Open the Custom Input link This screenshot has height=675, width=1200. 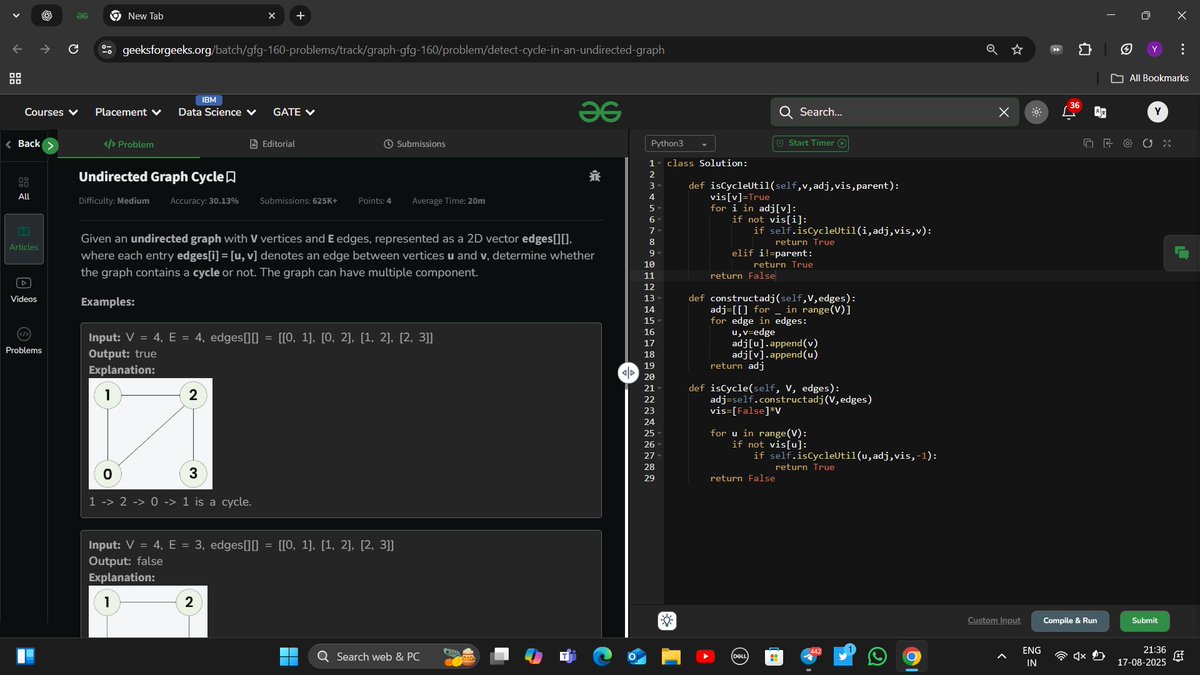(994, 620)
